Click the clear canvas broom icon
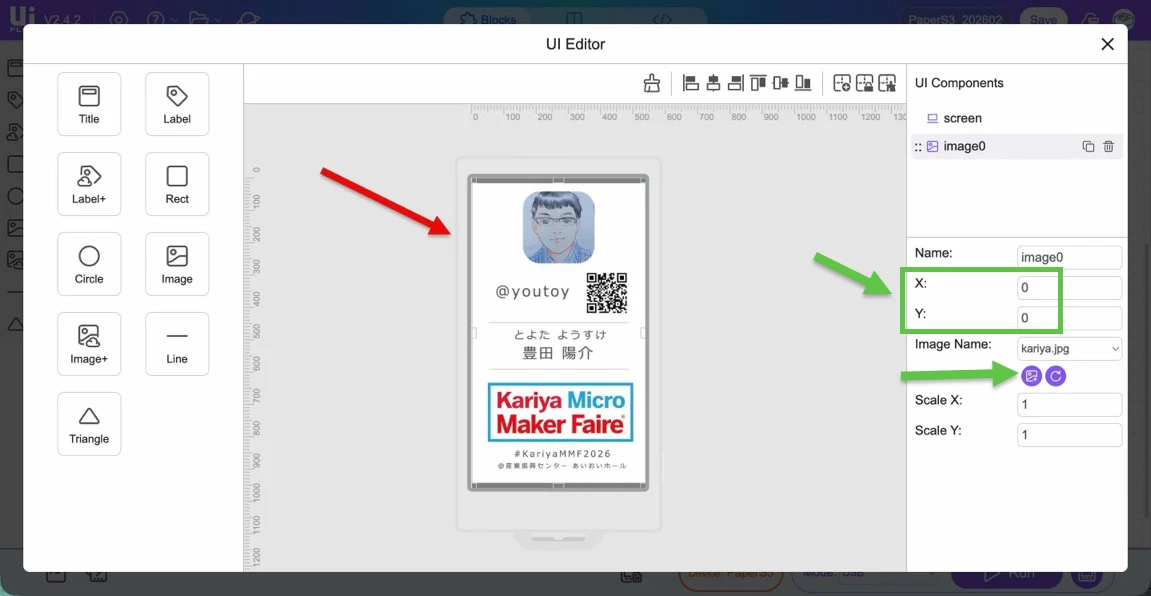1151x596 pixels. click(x=652, y=83)
